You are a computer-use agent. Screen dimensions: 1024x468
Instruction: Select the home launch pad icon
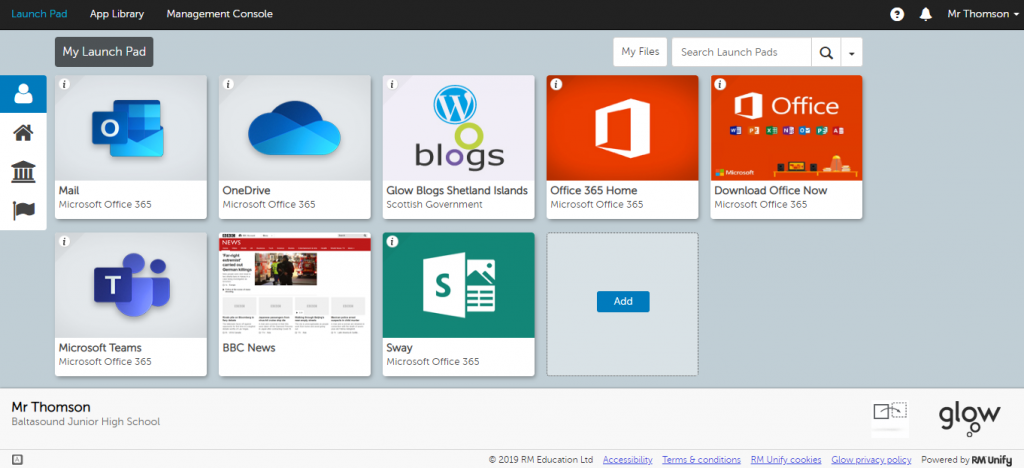[x=23, y=133]
